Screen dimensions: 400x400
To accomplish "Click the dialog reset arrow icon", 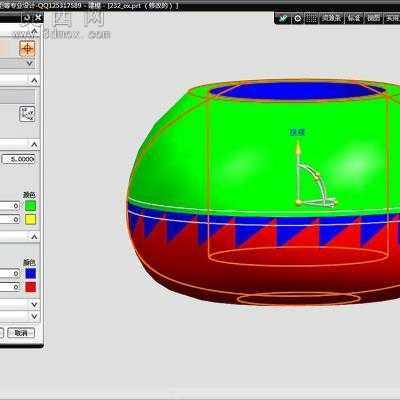I will 28,18.
